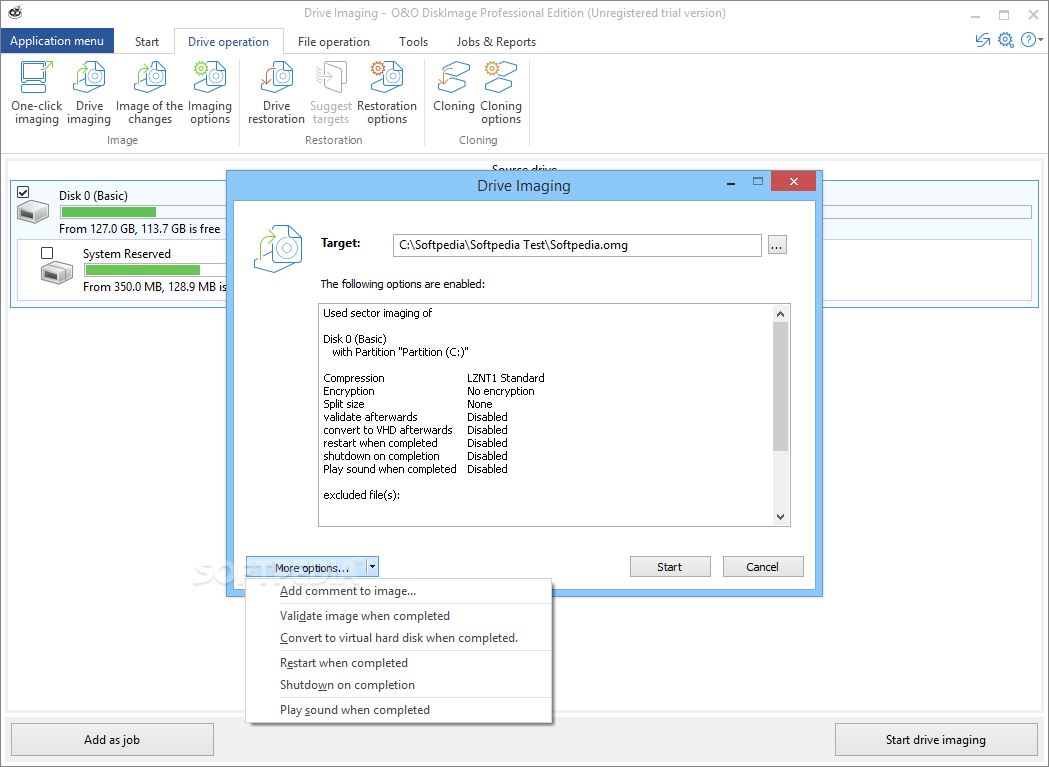Click the options list scroll down arrow
Screen dimensions: 1049x767
780,517
